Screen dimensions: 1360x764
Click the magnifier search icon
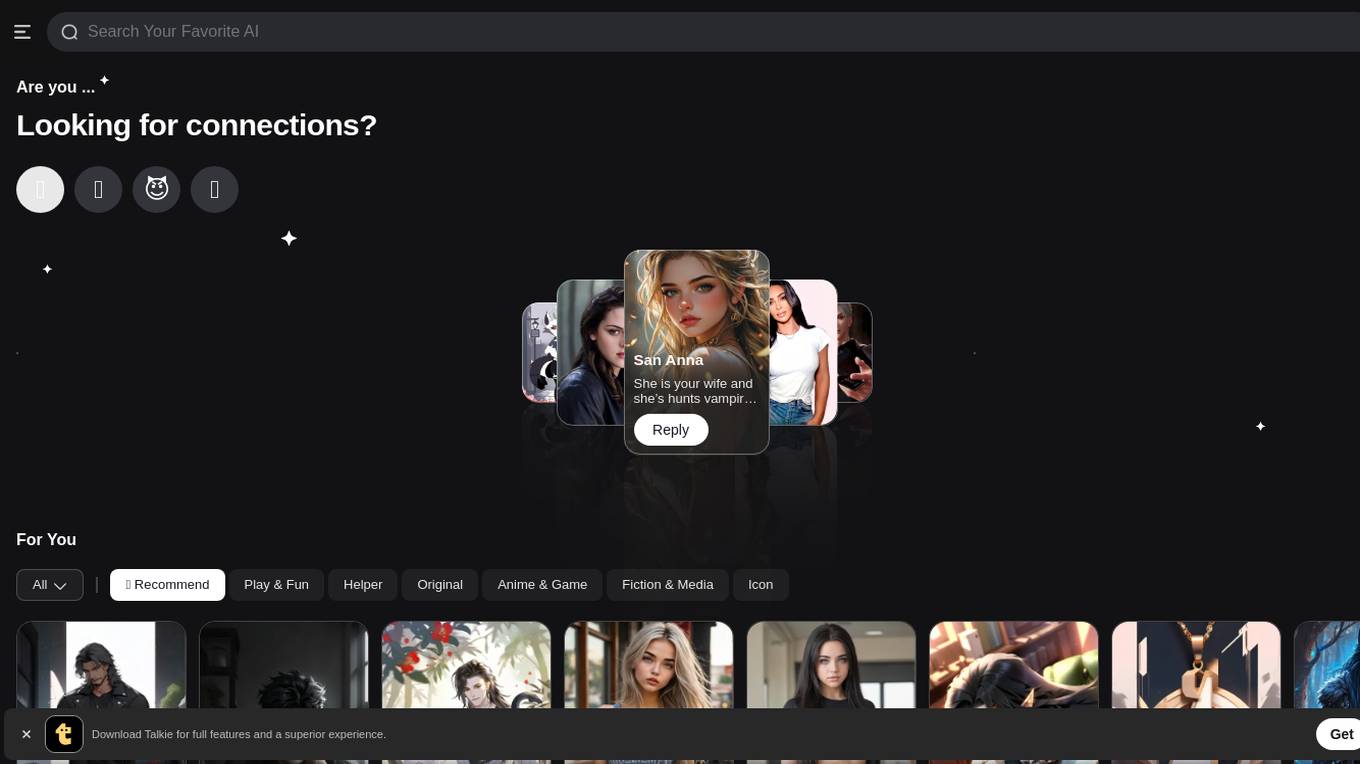coord(69,32)
